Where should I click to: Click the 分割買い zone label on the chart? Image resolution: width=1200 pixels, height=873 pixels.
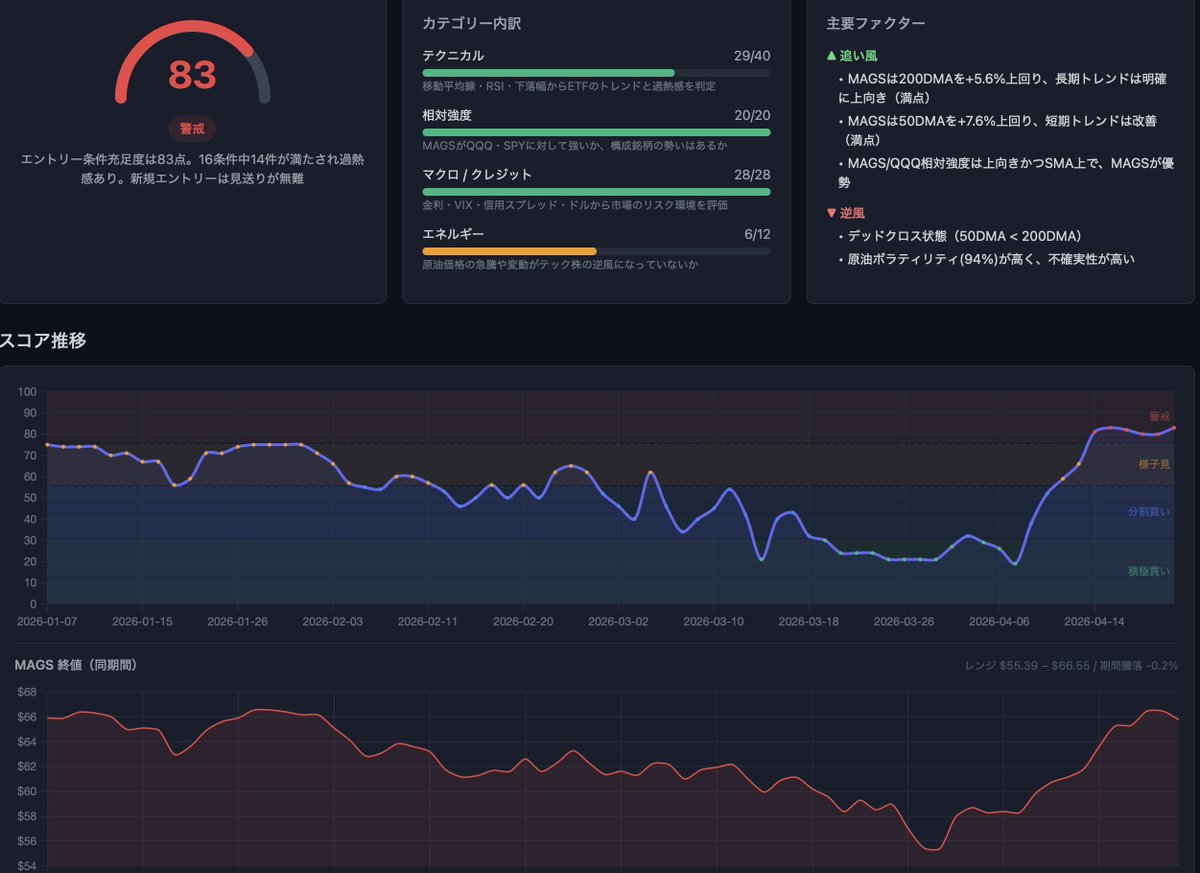tap(1149, 511)
